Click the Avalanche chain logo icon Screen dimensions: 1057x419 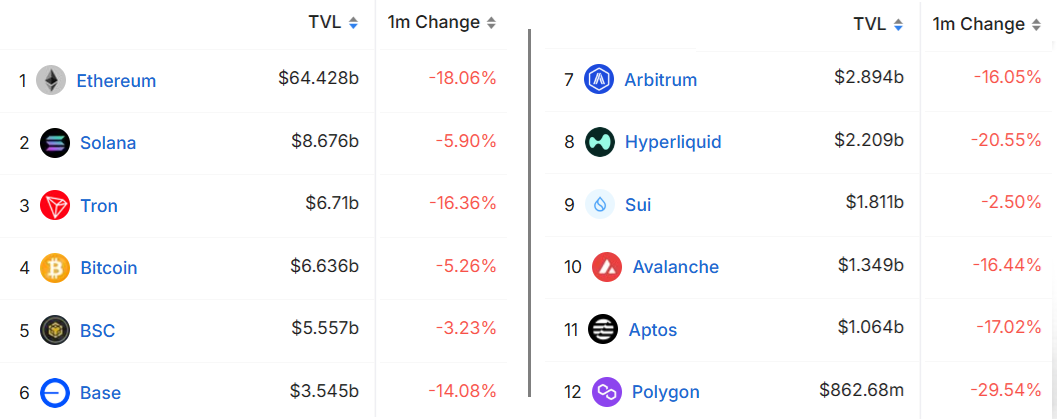coord(607,267)
